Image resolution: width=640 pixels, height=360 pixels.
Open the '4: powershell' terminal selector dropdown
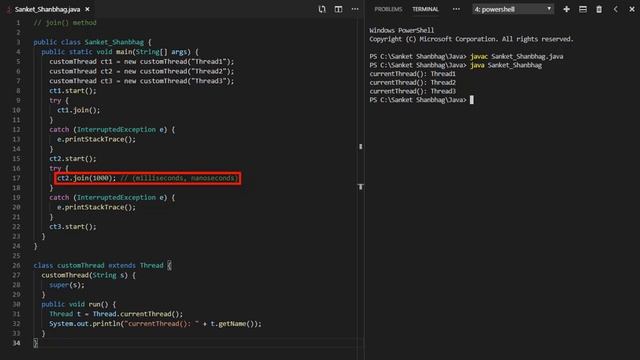513,9
